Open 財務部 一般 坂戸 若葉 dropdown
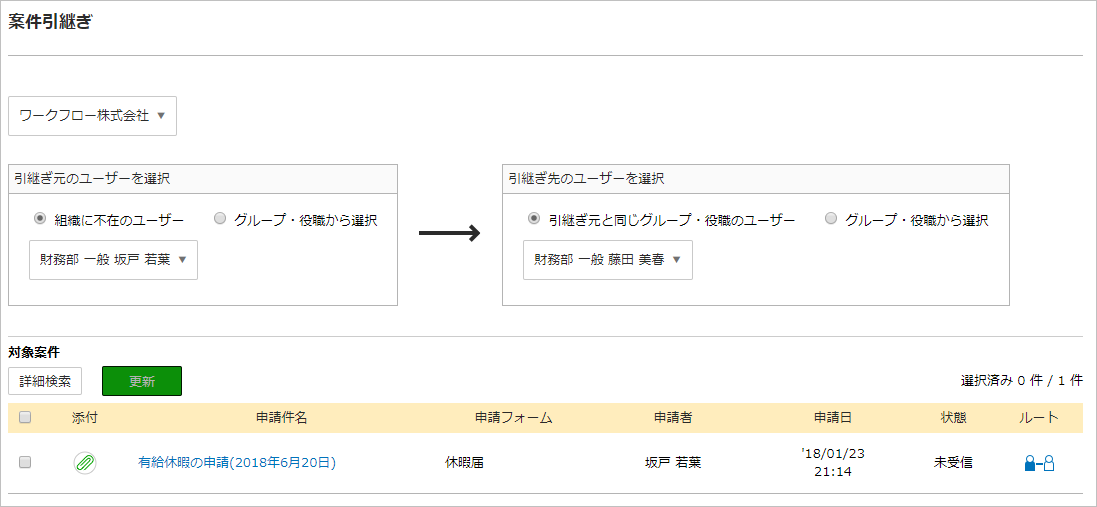This screenshot has height=507, width=1097. [x=113, y=260]
